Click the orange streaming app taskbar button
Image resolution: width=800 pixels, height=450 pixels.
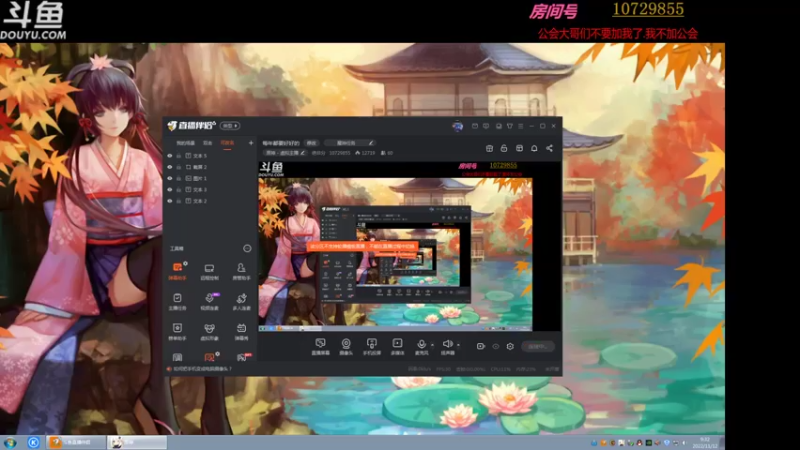76,442
